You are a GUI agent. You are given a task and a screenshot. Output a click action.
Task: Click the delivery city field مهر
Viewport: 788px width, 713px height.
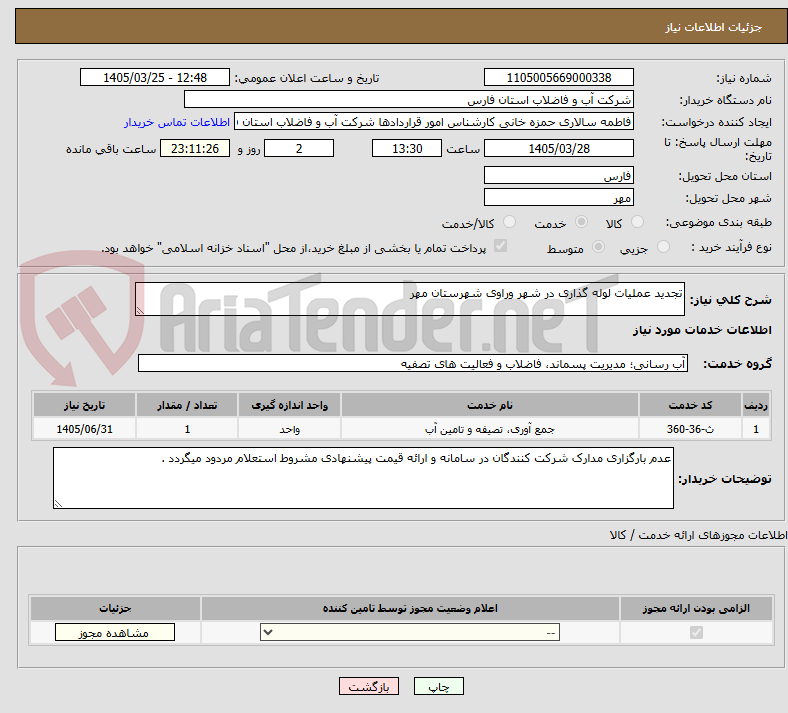click(559, 197)
